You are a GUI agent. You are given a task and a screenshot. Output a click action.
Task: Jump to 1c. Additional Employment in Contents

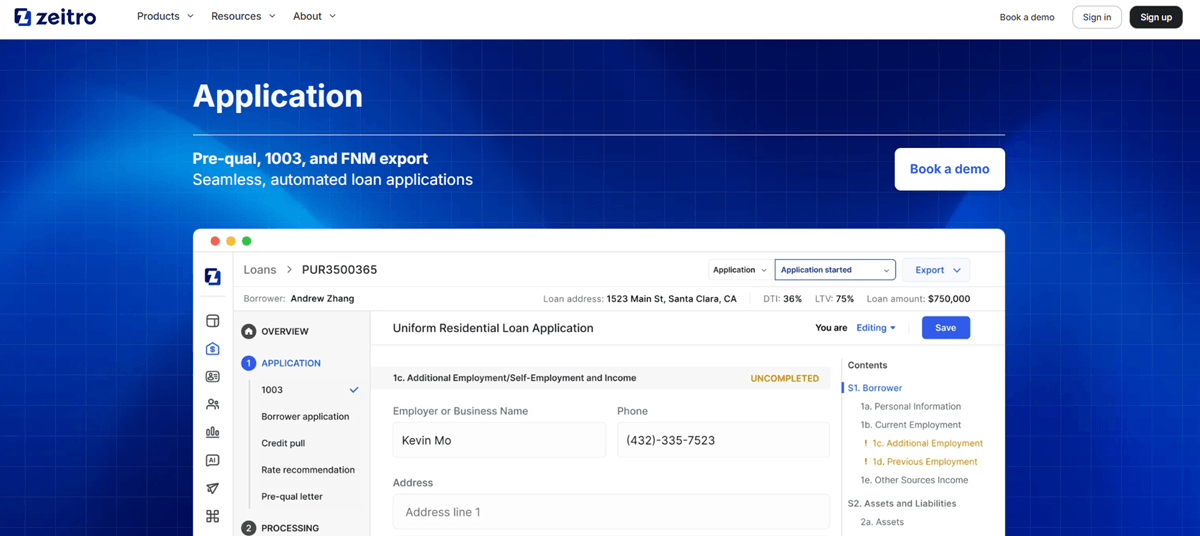[x=927, y=443]
